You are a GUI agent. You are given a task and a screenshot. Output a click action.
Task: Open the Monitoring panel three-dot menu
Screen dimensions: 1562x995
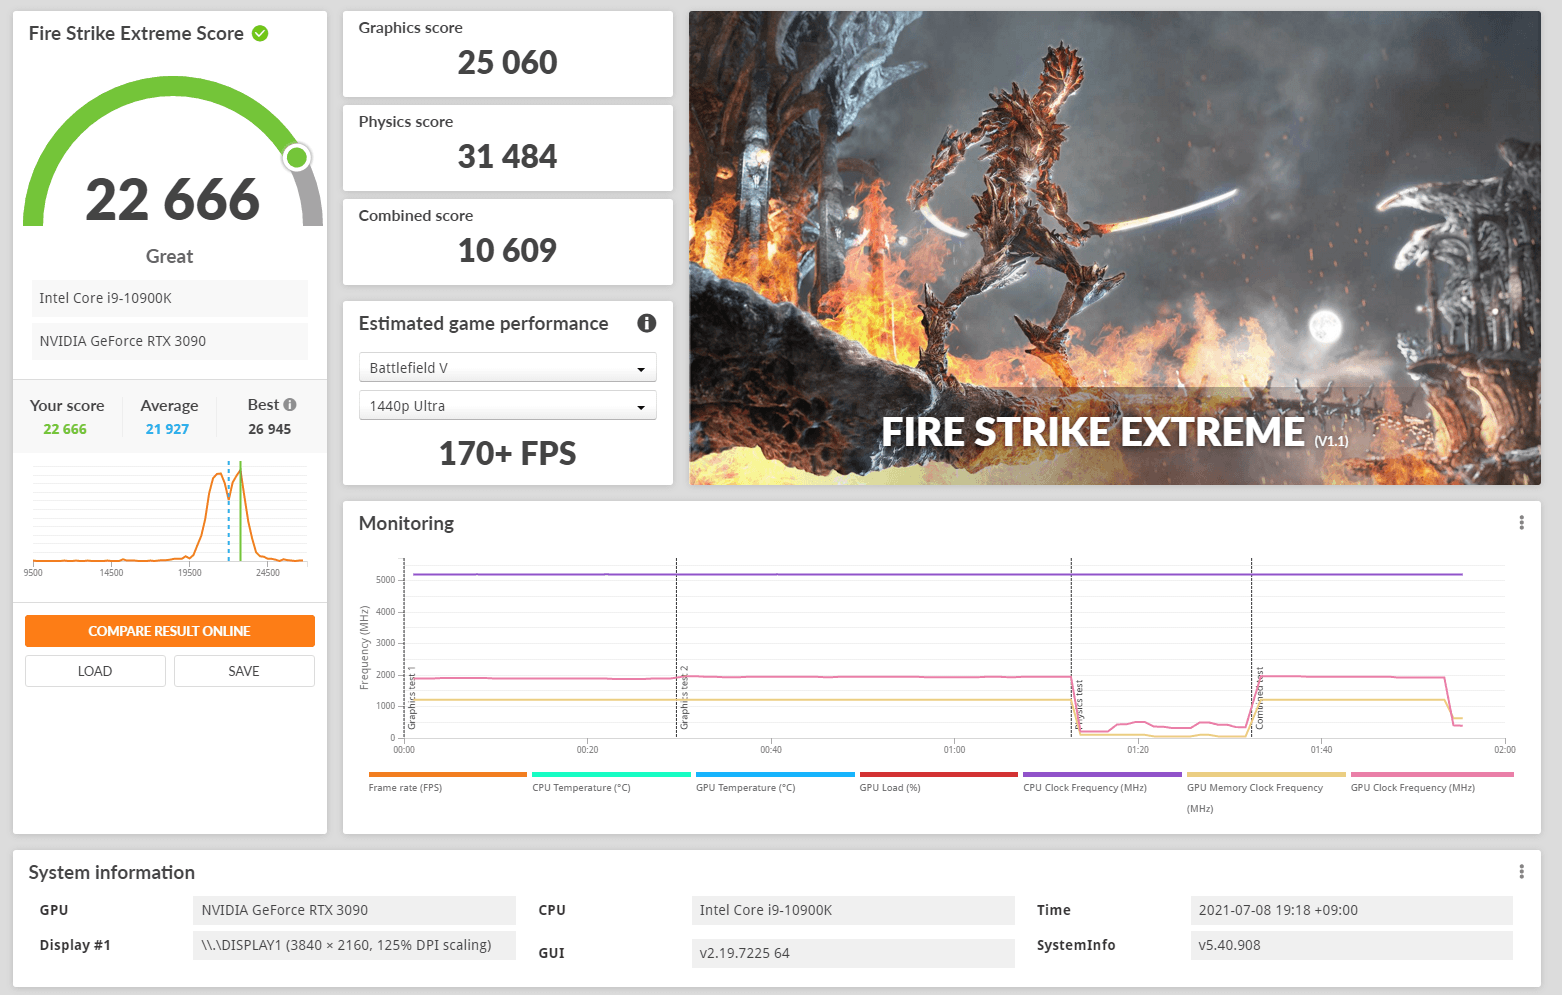(x=1521, y=523)
